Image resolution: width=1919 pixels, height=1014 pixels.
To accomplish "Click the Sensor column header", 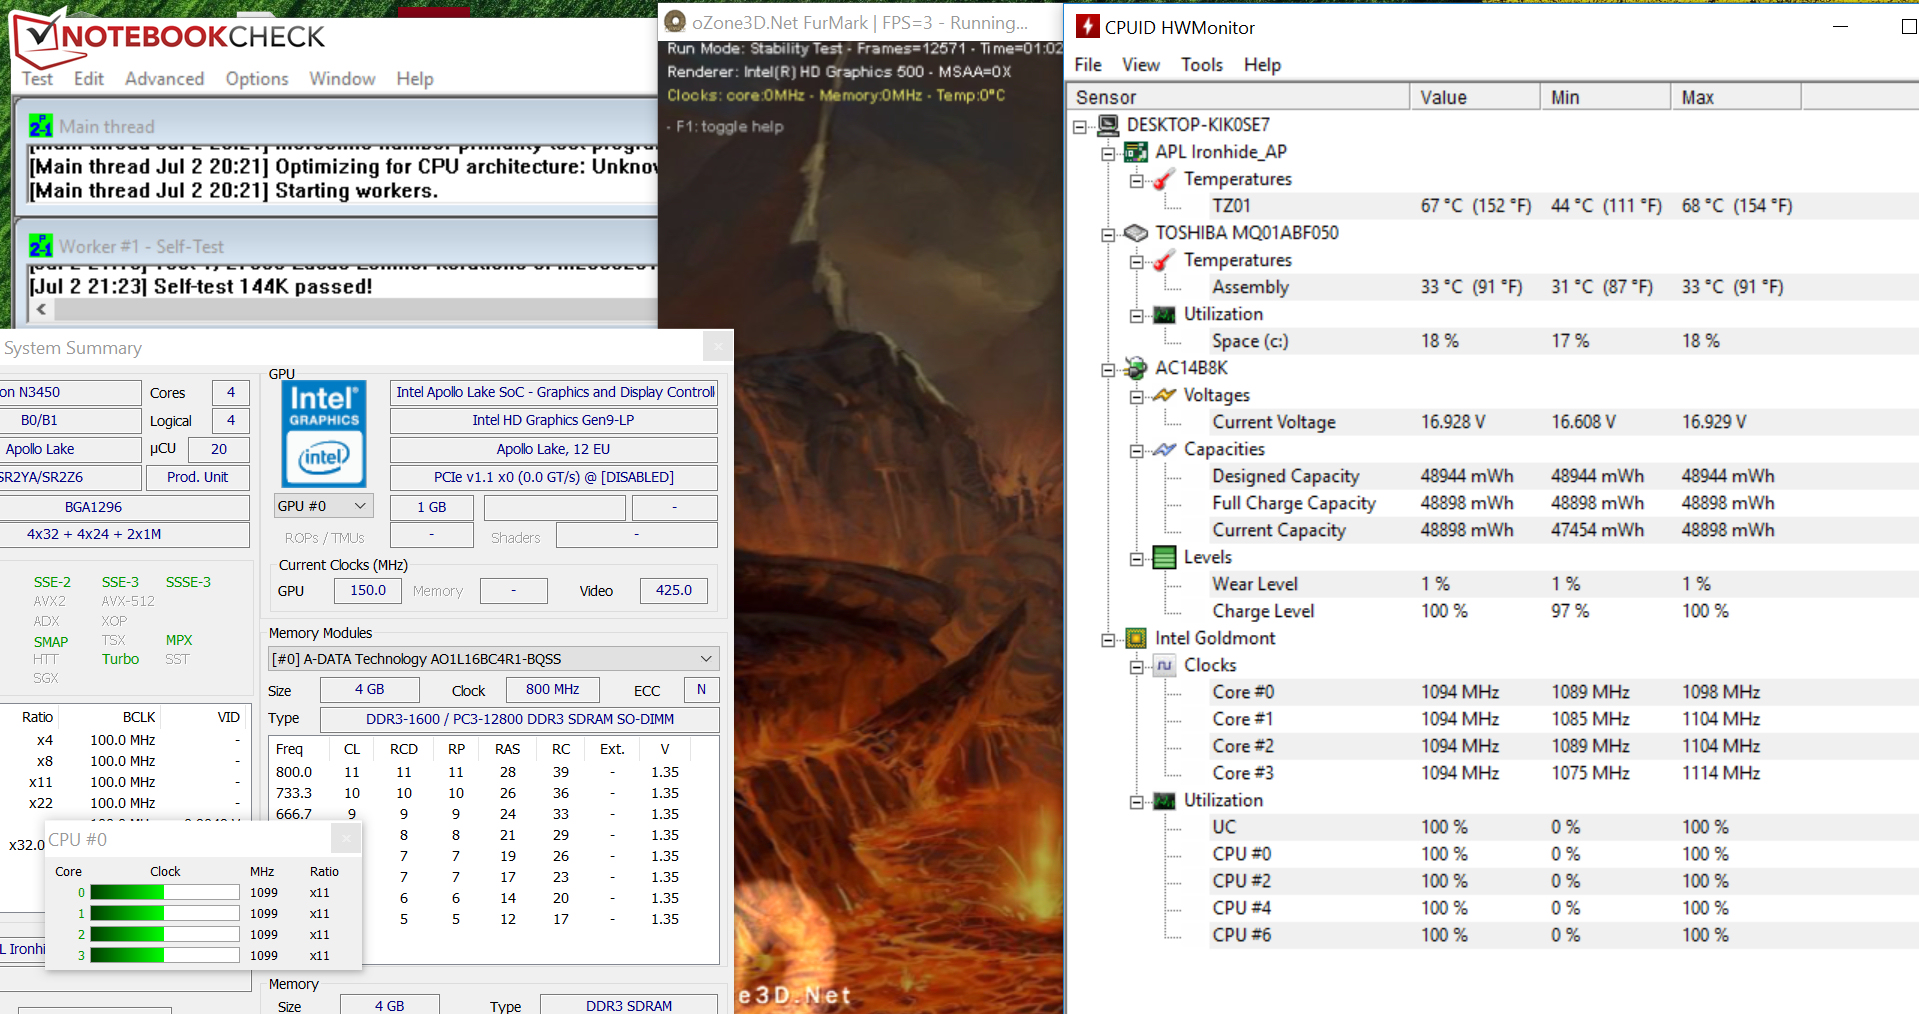I will point(1238,97).
